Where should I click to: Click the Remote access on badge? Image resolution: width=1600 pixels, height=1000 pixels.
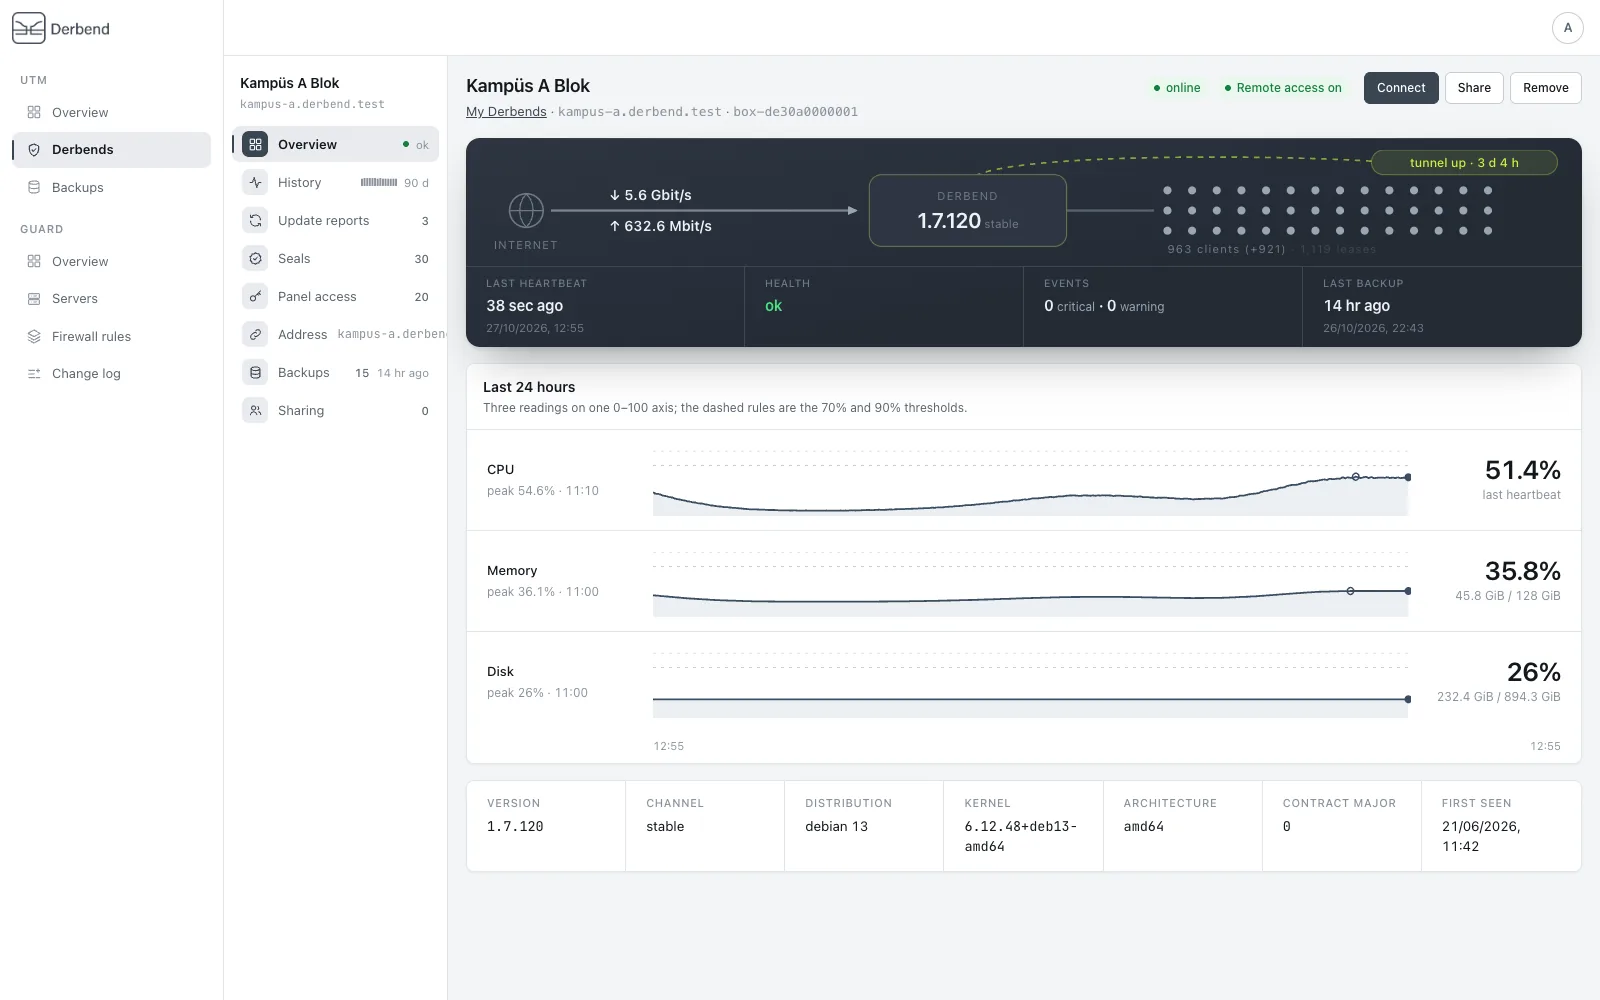(x=1283, y=88)
